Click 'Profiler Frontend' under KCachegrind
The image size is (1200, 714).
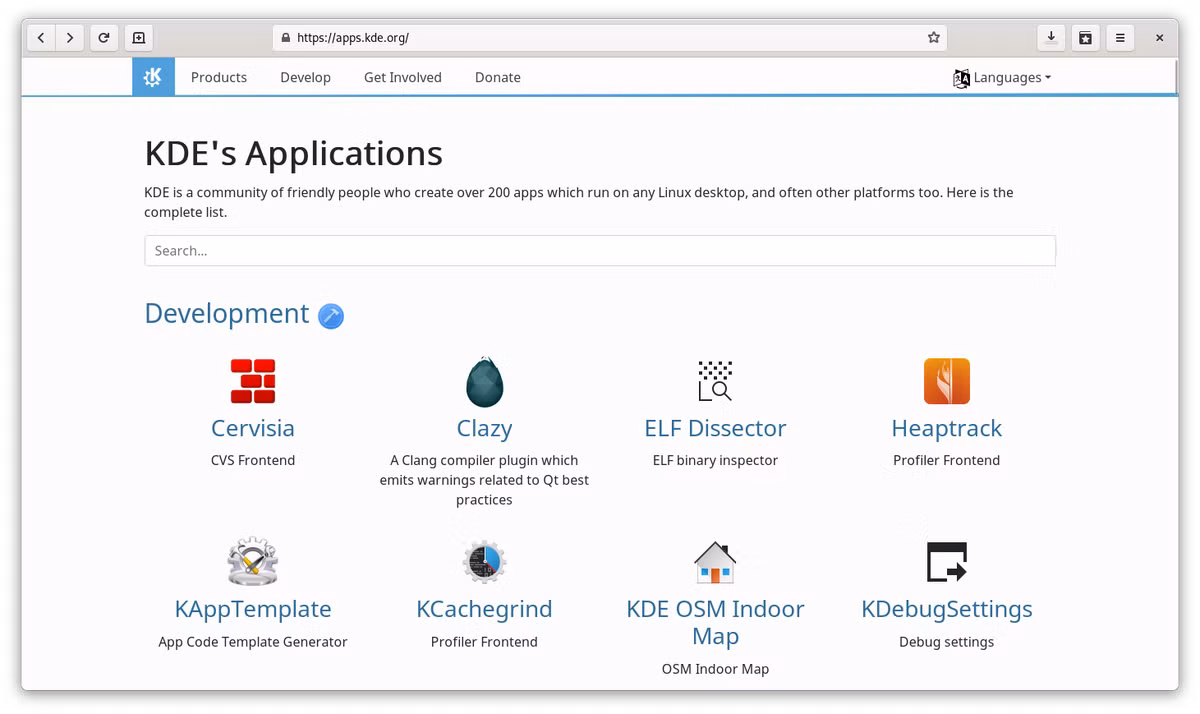pyautogui.click(x=484, y=642)
